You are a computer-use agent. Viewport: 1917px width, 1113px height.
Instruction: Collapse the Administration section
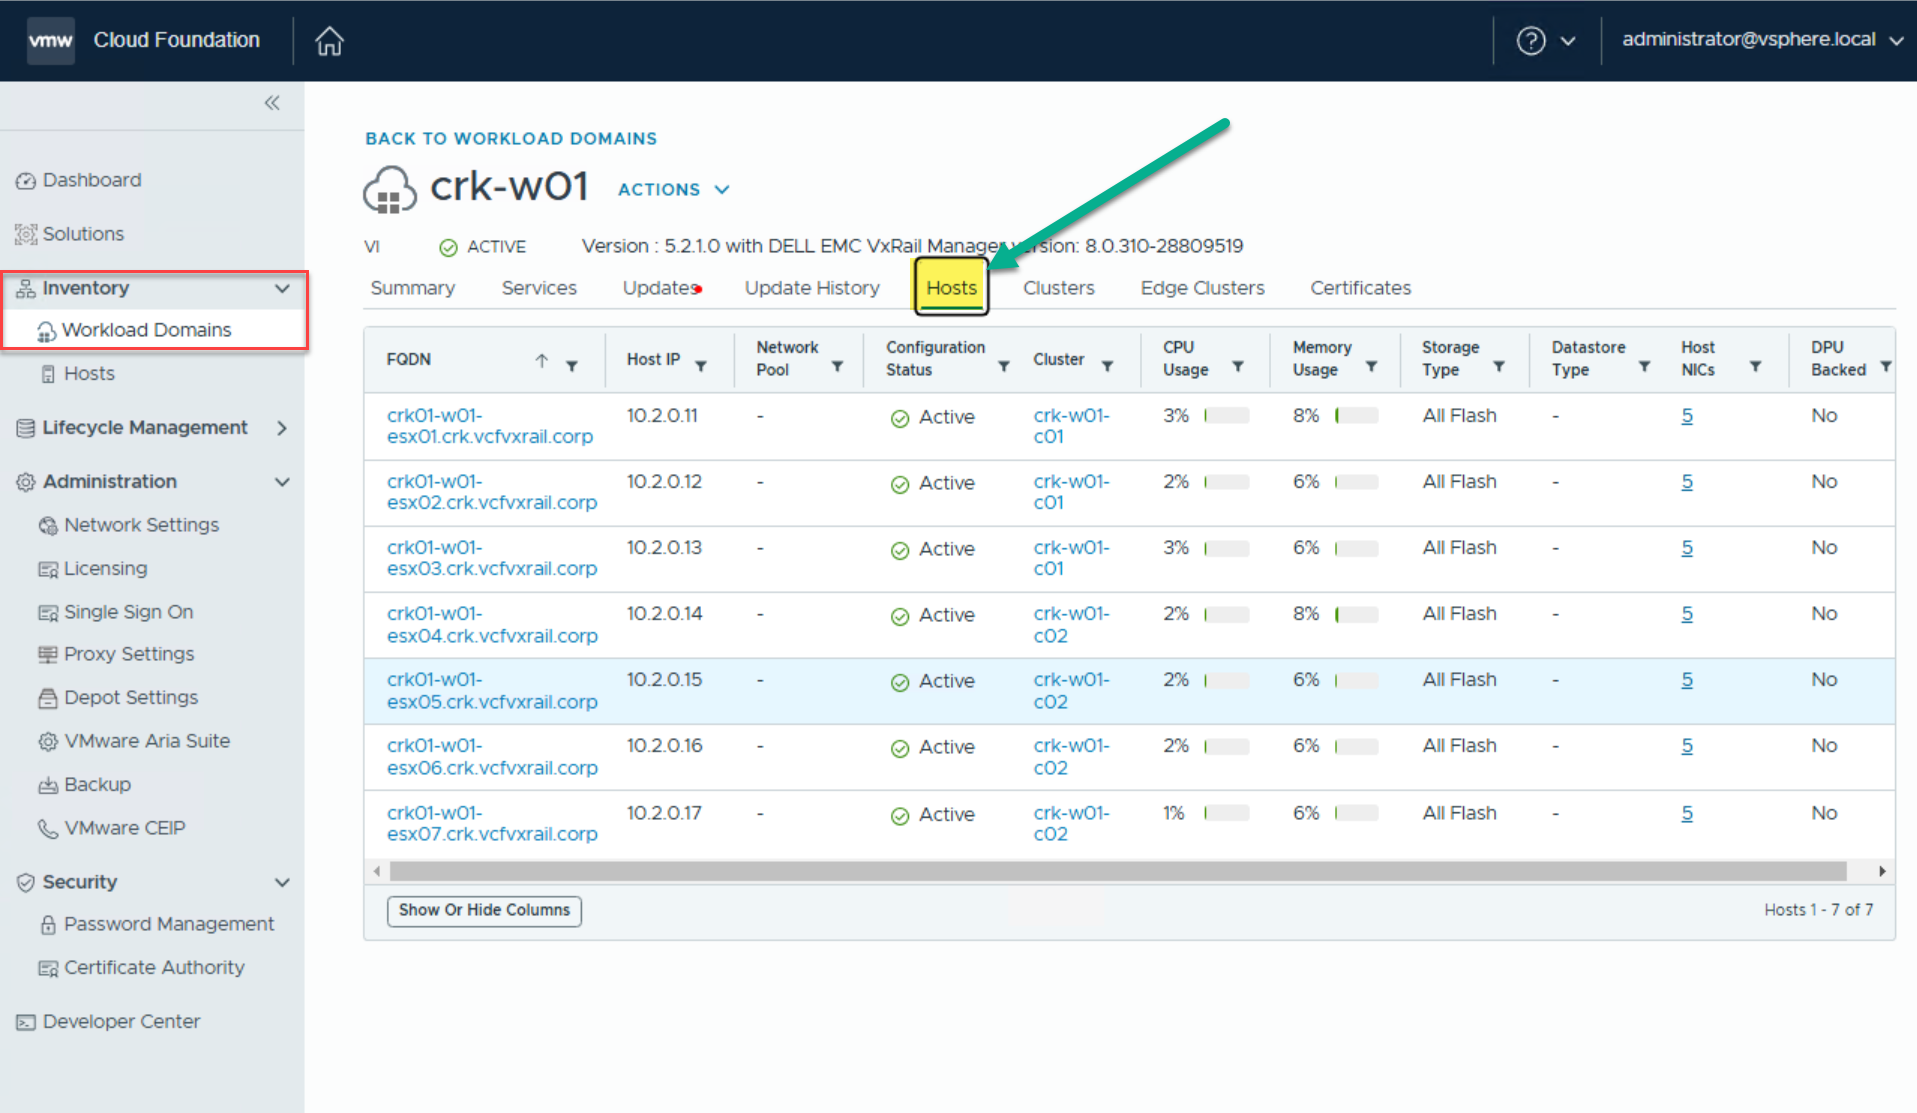pos(282,482)
